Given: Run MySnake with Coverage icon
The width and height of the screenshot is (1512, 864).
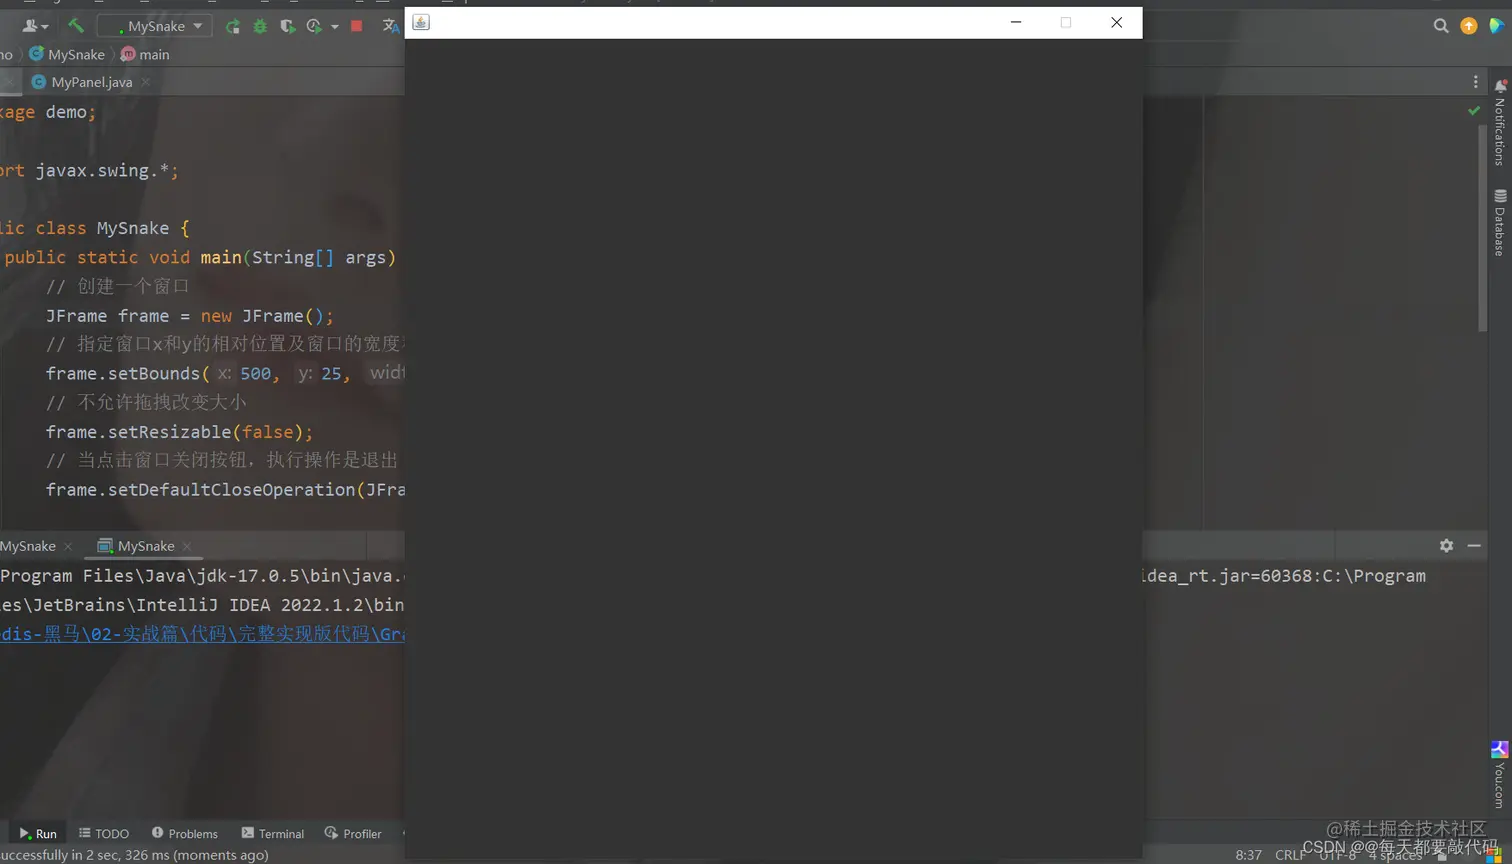Looking at the screenshot, I should (288, 26).
